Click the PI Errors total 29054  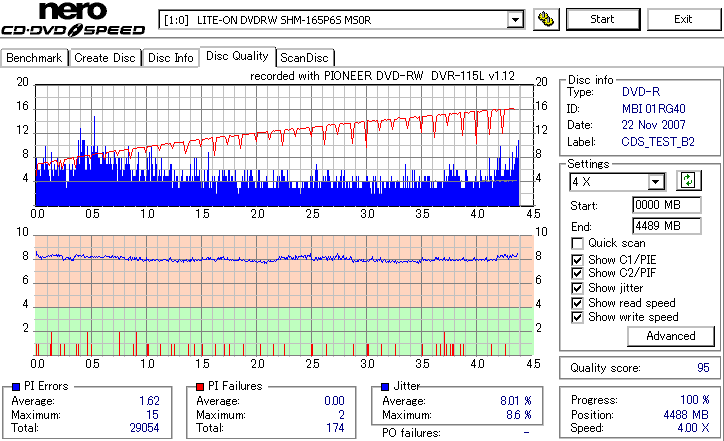coord(144,428)
